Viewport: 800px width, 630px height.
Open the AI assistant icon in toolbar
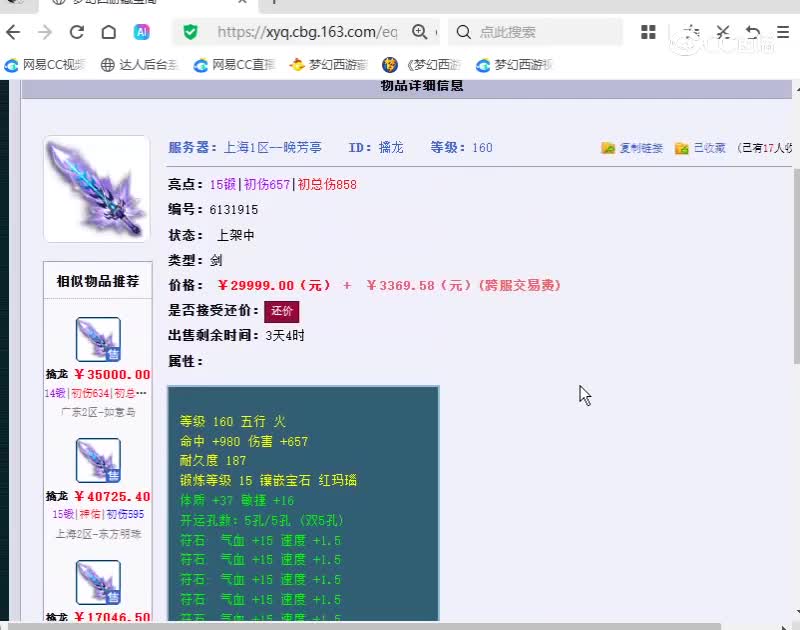141,32
